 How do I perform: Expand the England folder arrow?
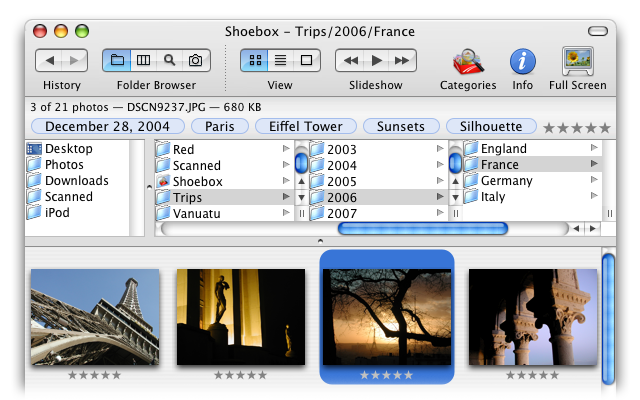(x=594, y=148)
